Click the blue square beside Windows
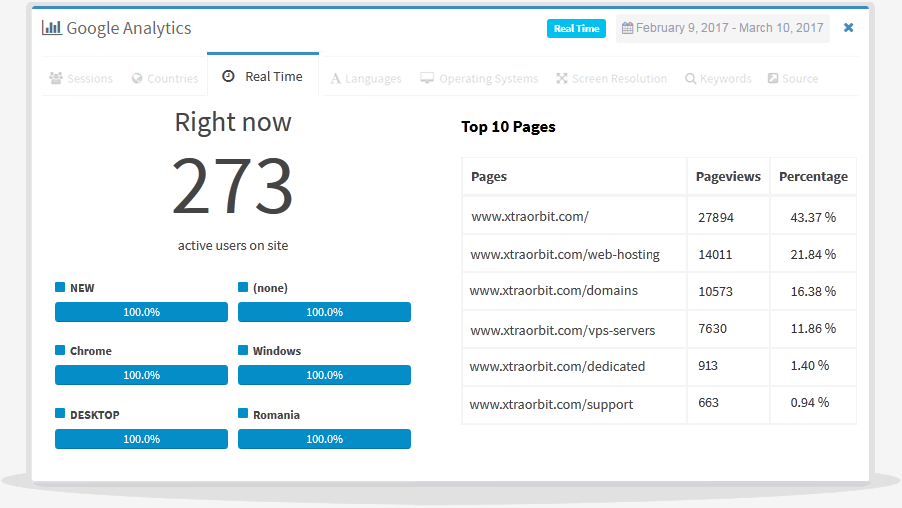 243,351
